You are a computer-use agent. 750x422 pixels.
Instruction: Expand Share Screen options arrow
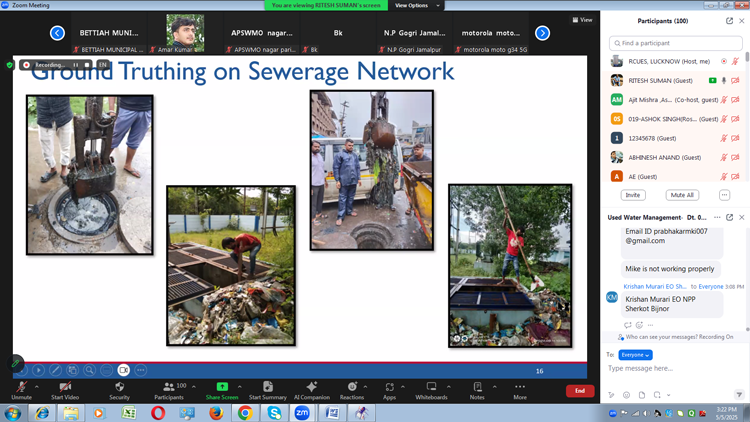click(240, 387)
